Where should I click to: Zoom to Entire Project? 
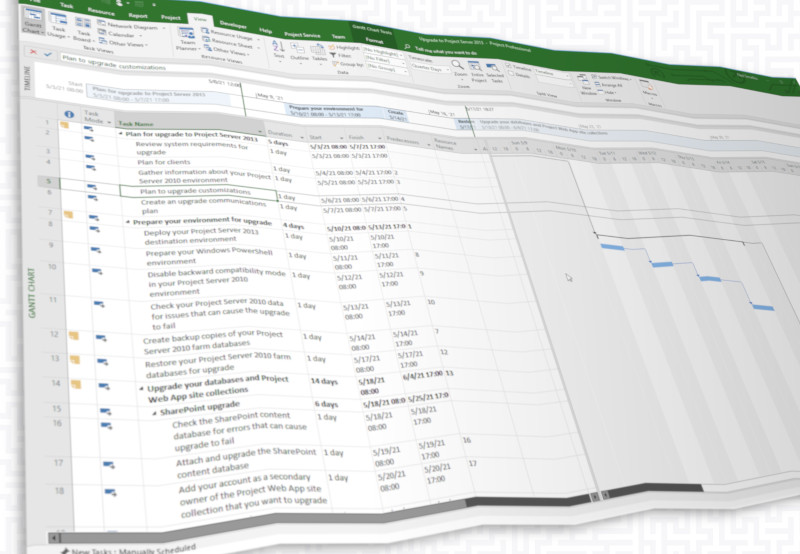tap(476, 72)
